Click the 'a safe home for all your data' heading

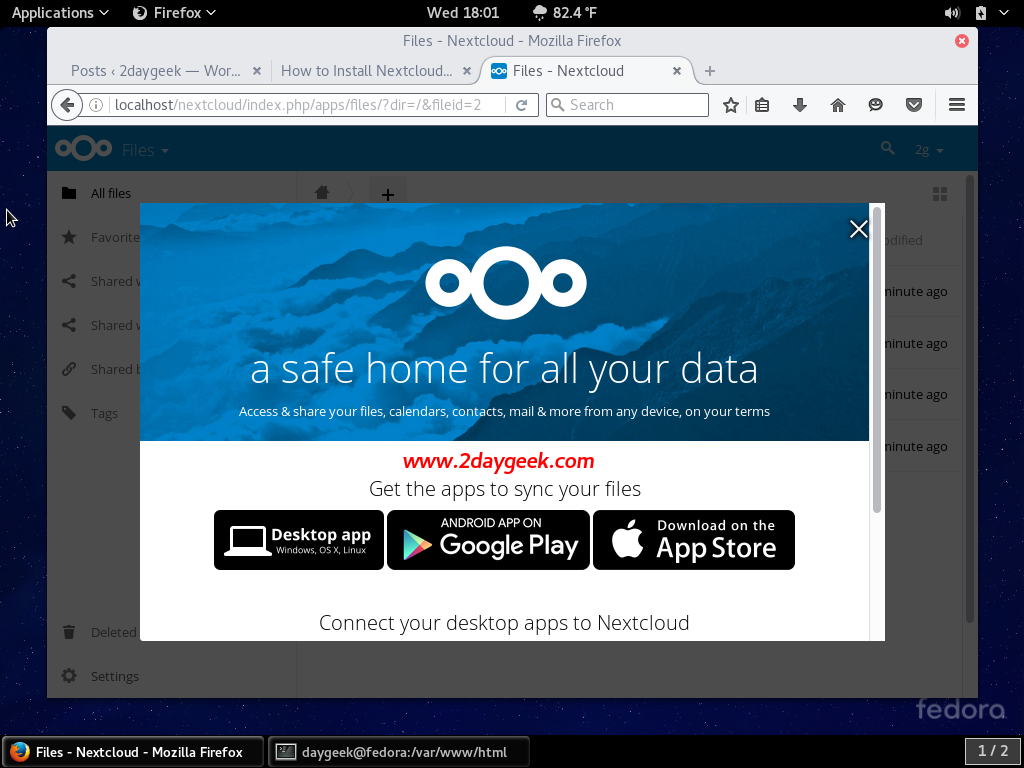(x=504, y=370)
